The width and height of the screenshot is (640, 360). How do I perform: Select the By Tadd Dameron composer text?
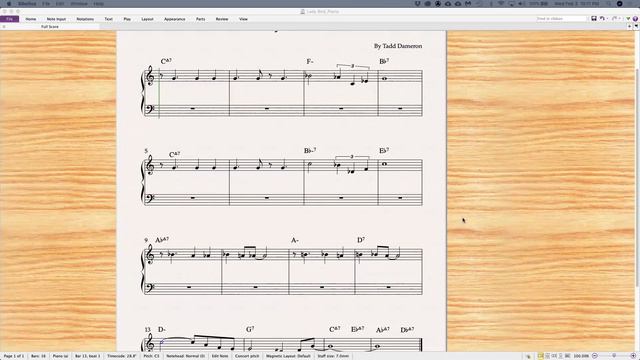[x=398, y=46]
